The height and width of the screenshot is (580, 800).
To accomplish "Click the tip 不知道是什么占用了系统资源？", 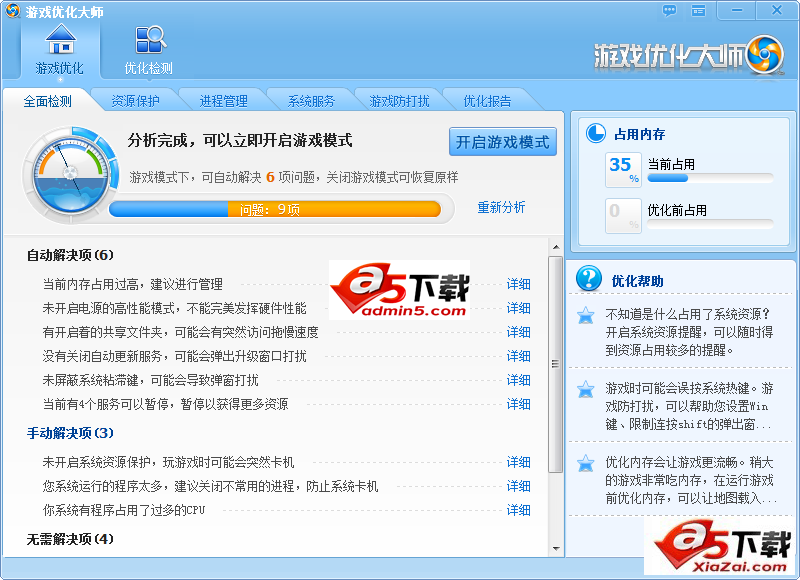I will click(x=689, y=332).
